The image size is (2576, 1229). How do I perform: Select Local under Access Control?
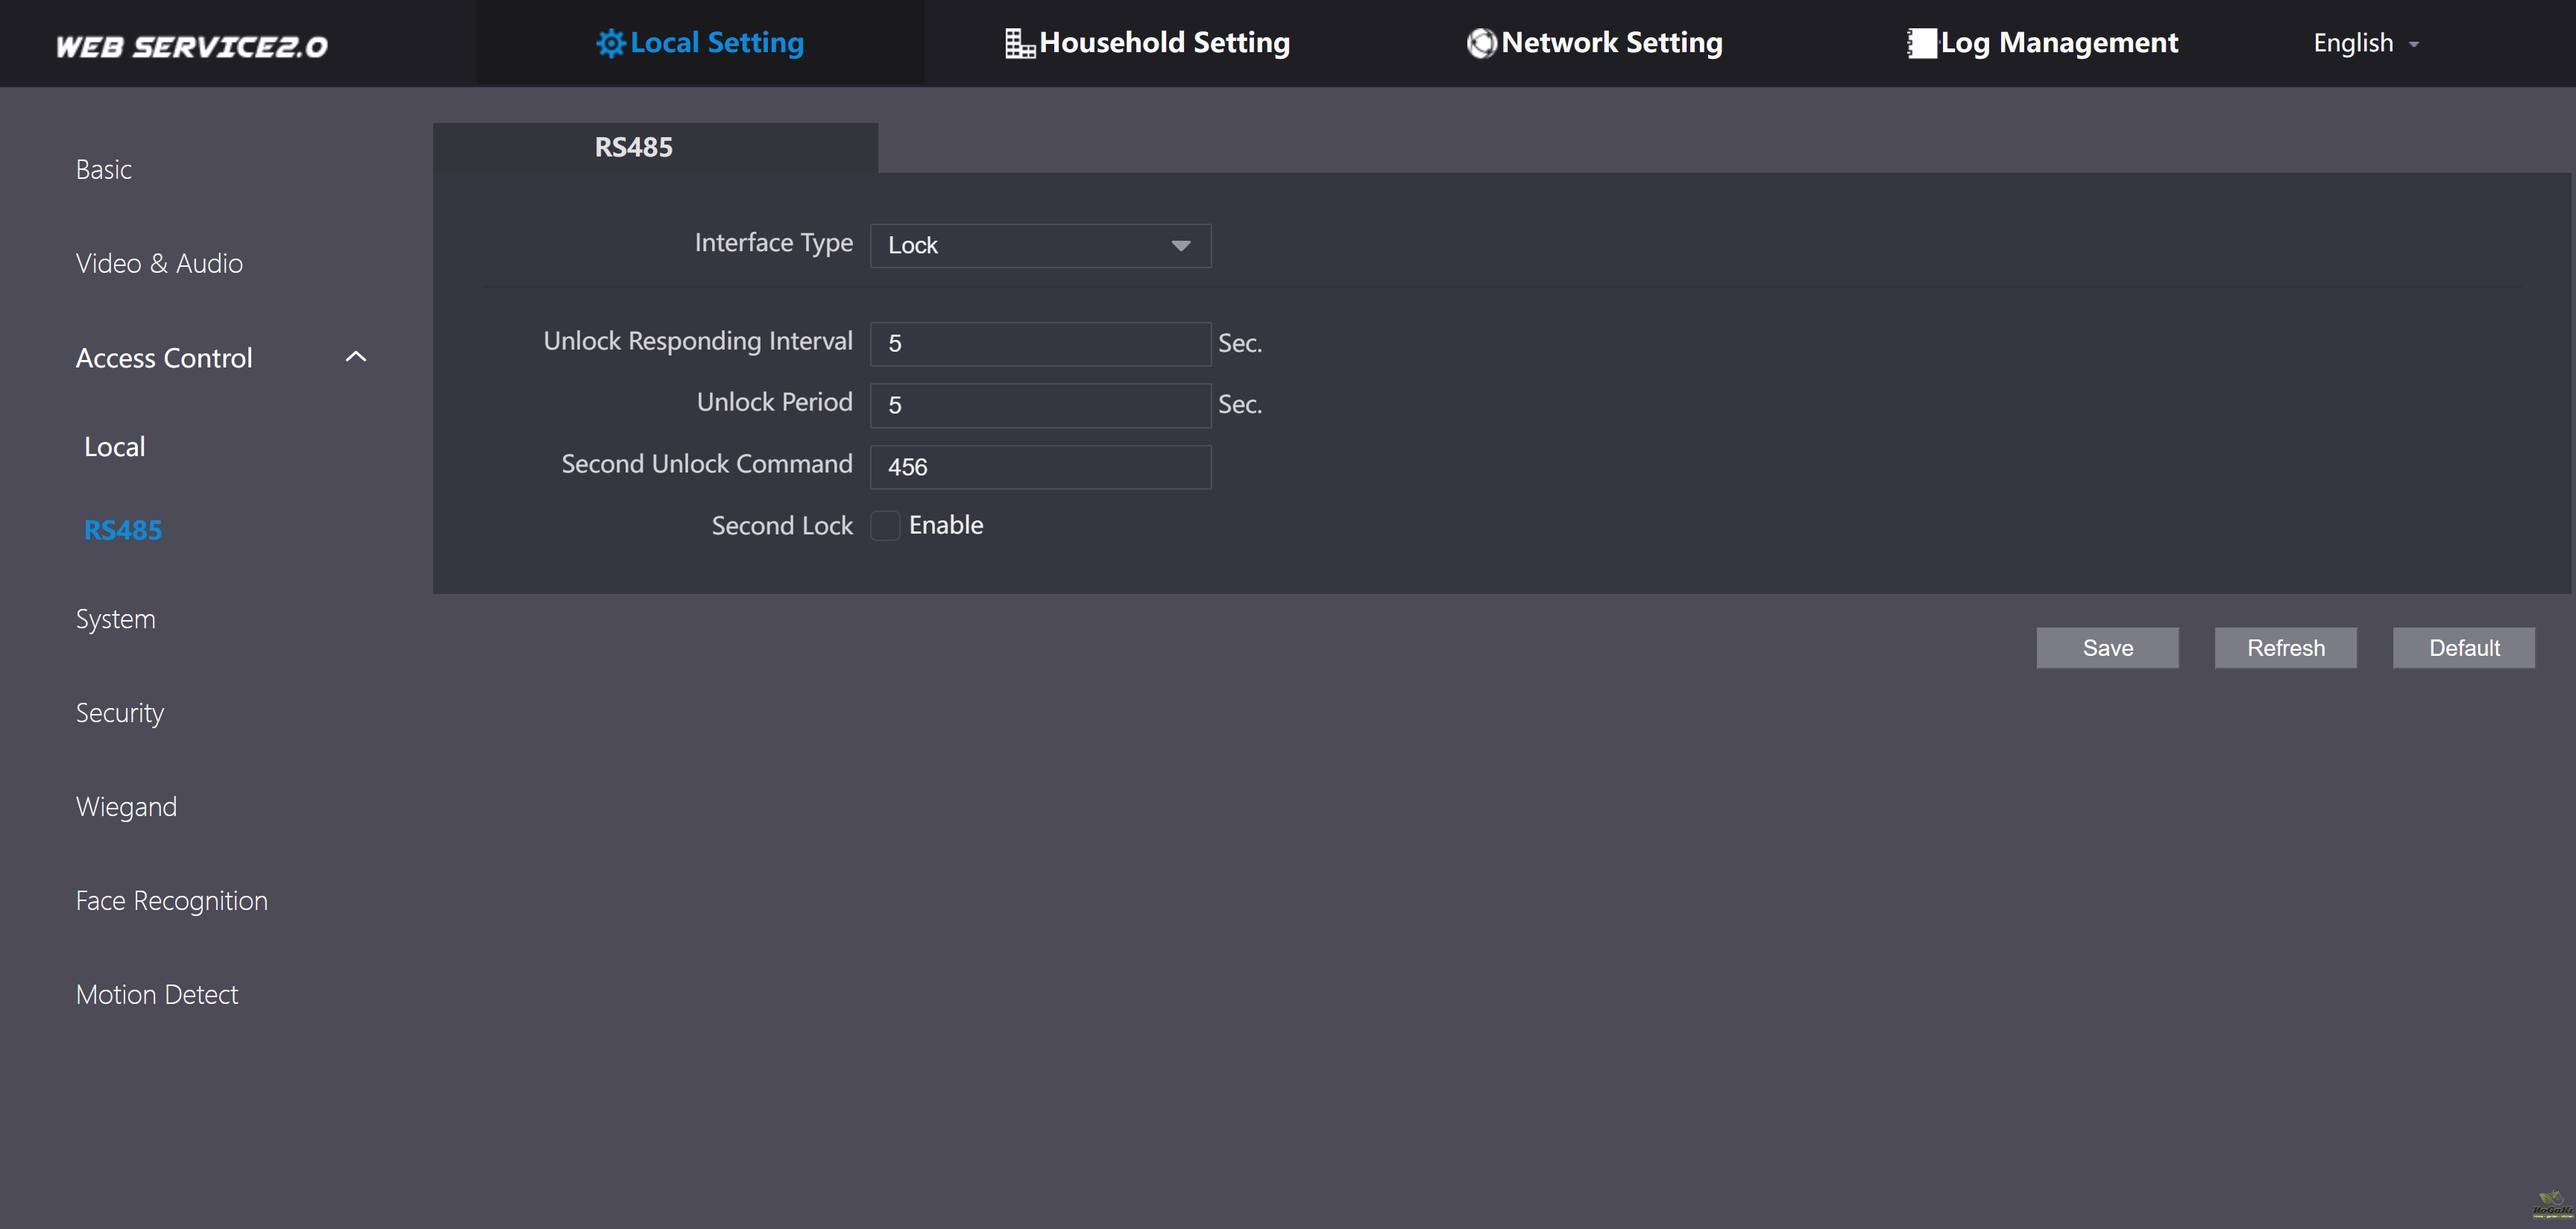click(x=115, y=447)
